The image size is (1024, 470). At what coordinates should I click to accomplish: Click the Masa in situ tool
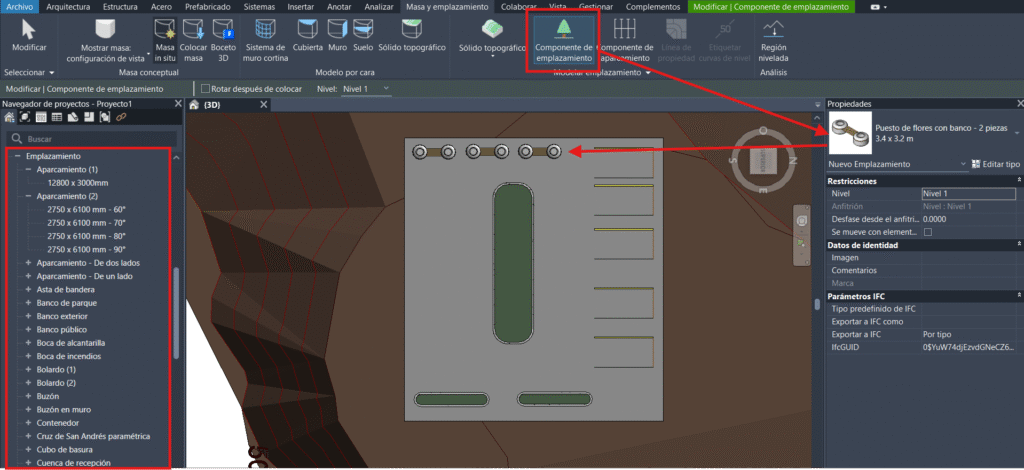[165, 40]
